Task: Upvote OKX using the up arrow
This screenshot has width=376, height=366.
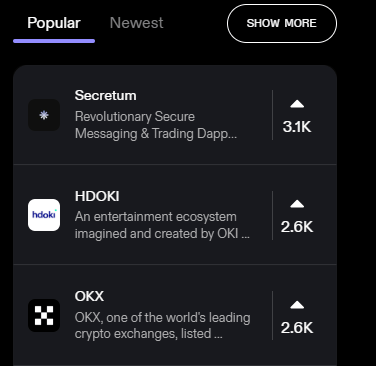Action: click(297, 305)
